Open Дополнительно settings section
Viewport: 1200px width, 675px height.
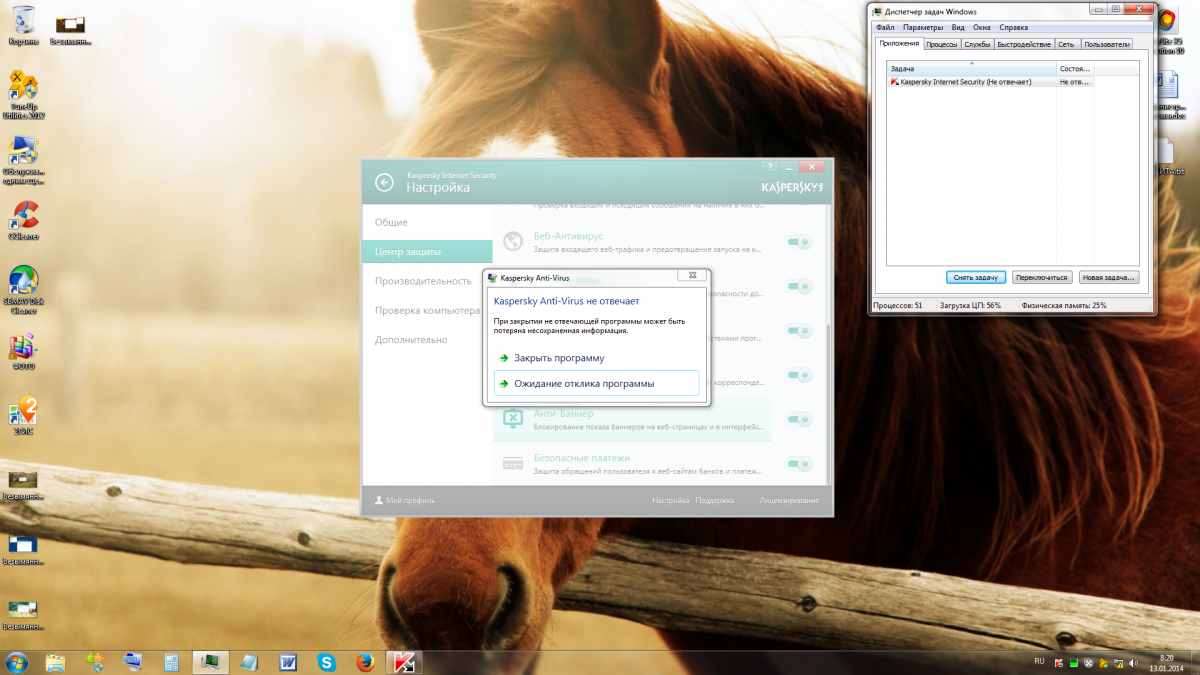click(427, 340)
